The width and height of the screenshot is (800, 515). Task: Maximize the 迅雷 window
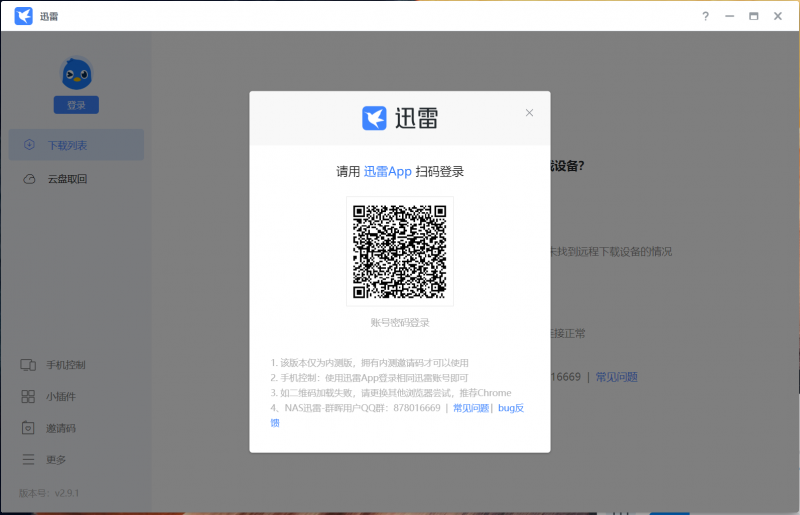[x=753, y=16]
